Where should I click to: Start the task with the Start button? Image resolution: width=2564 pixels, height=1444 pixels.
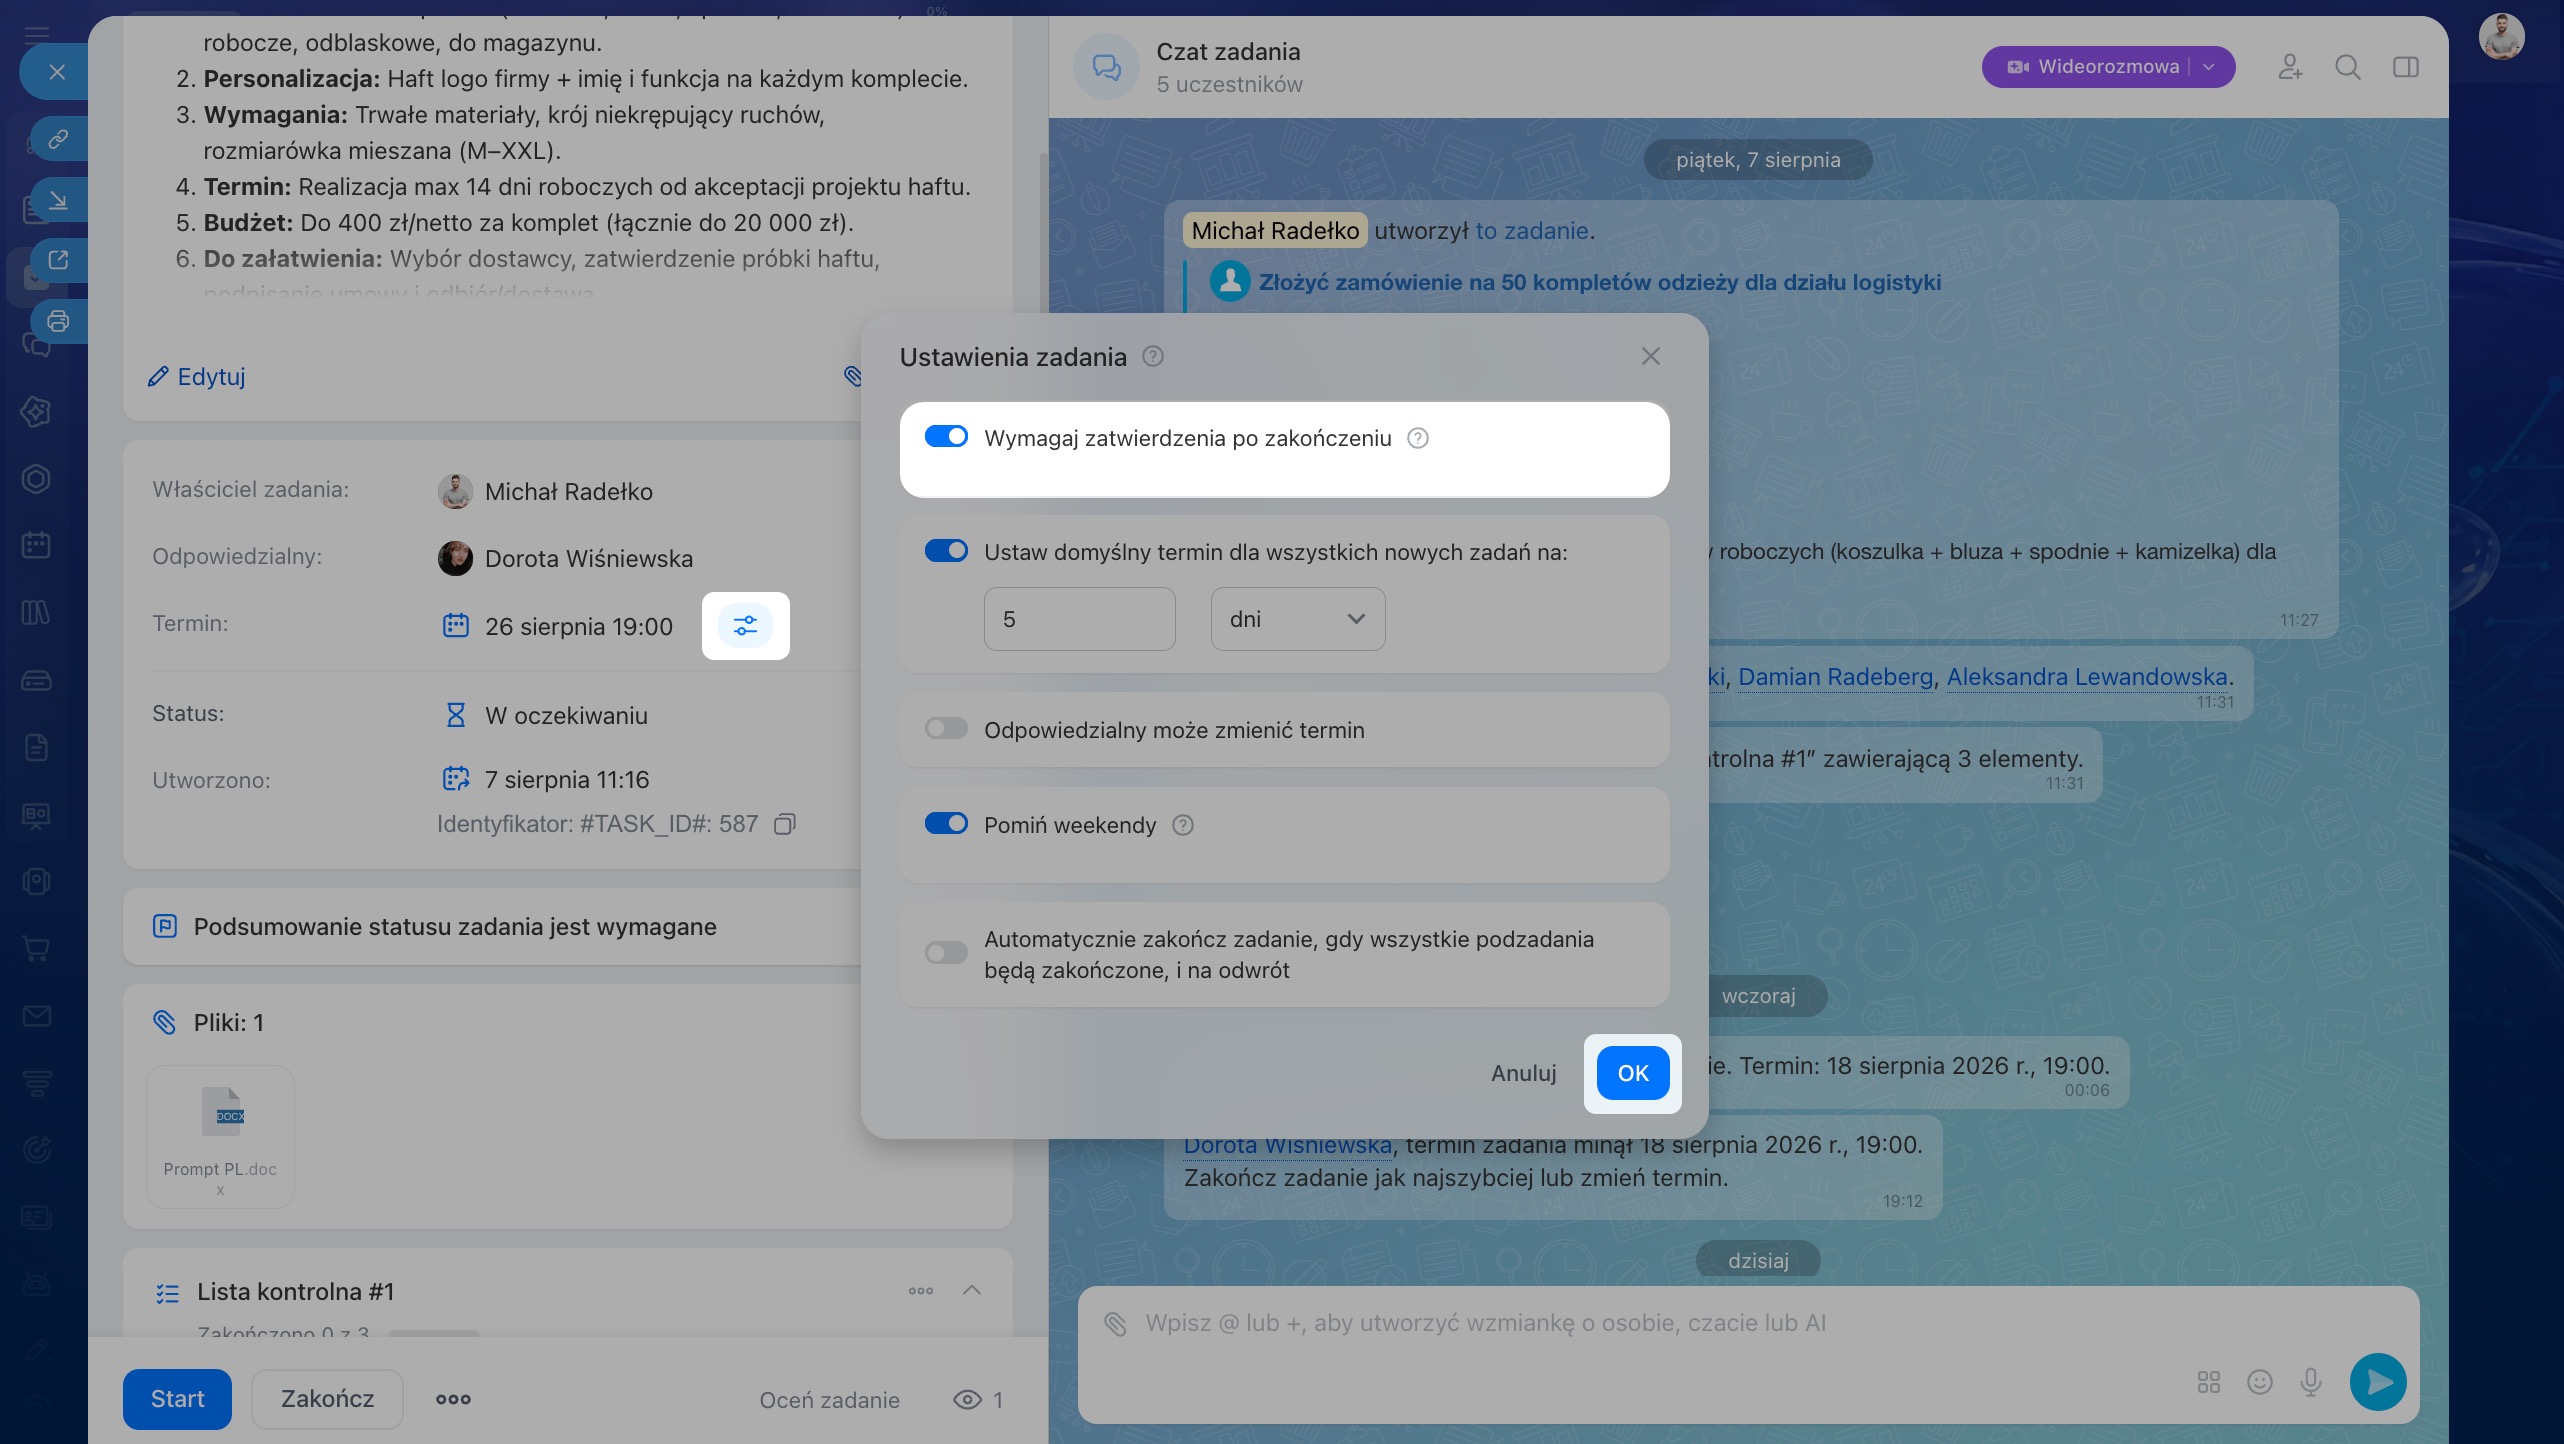click(x=177, y=1399)
